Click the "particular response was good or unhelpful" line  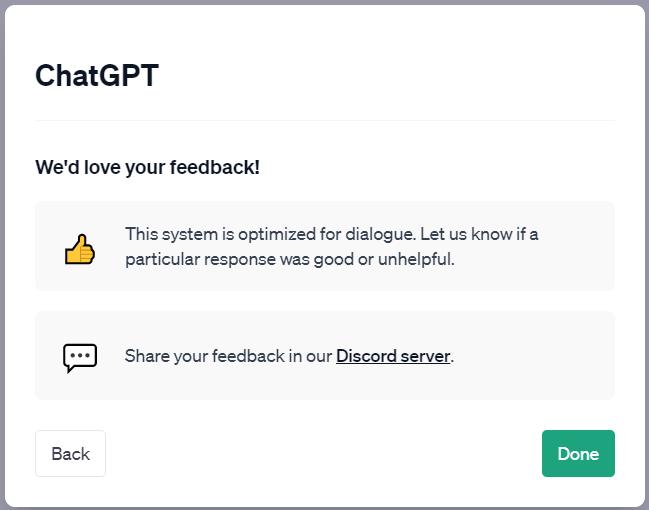click(290, 258)
